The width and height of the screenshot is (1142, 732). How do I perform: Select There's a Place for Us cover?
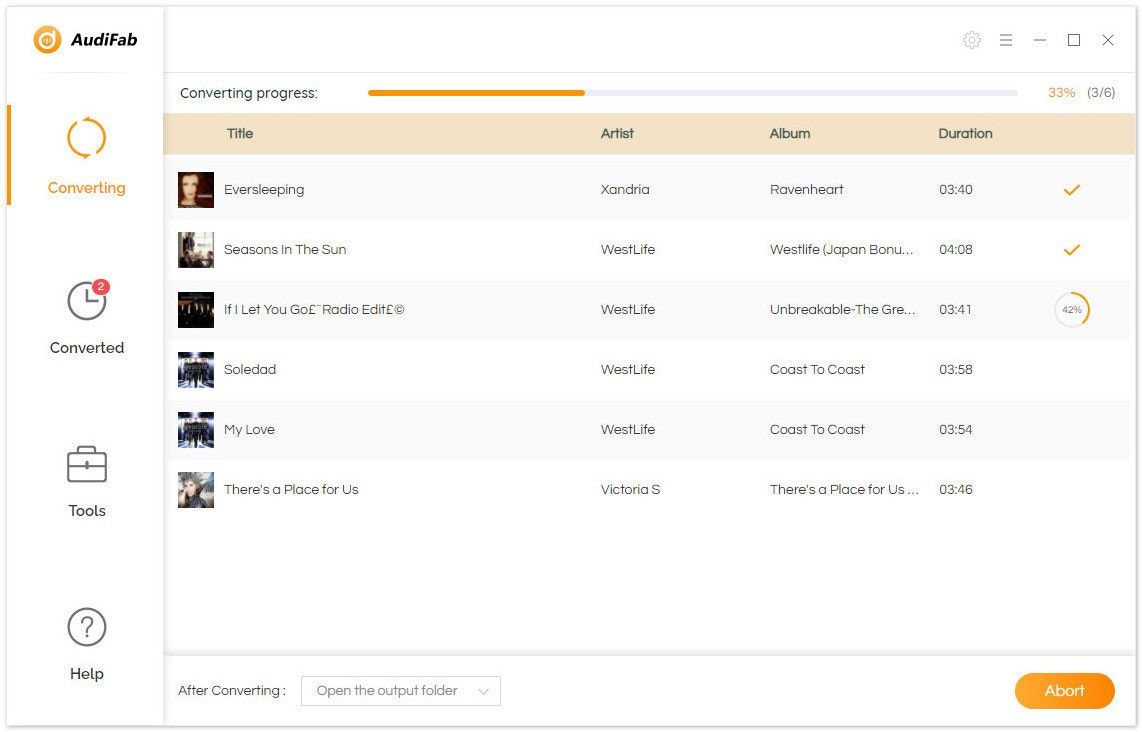(196, 489)
